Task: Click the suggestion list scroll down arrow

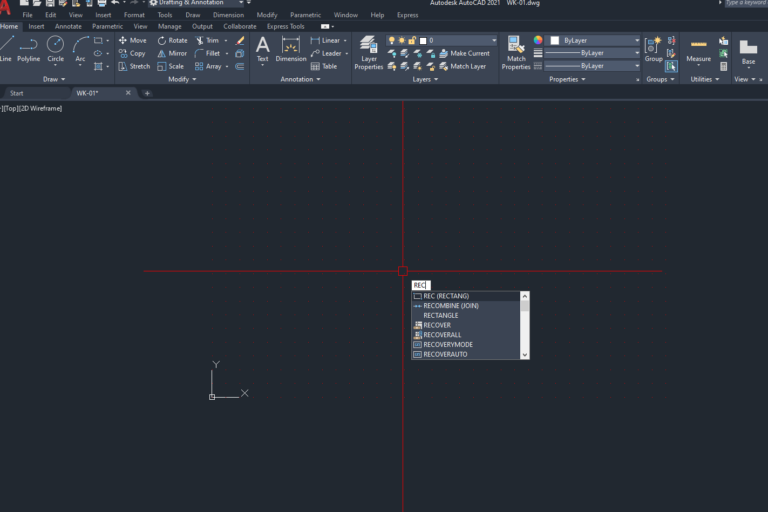Action: pos(525,355)
